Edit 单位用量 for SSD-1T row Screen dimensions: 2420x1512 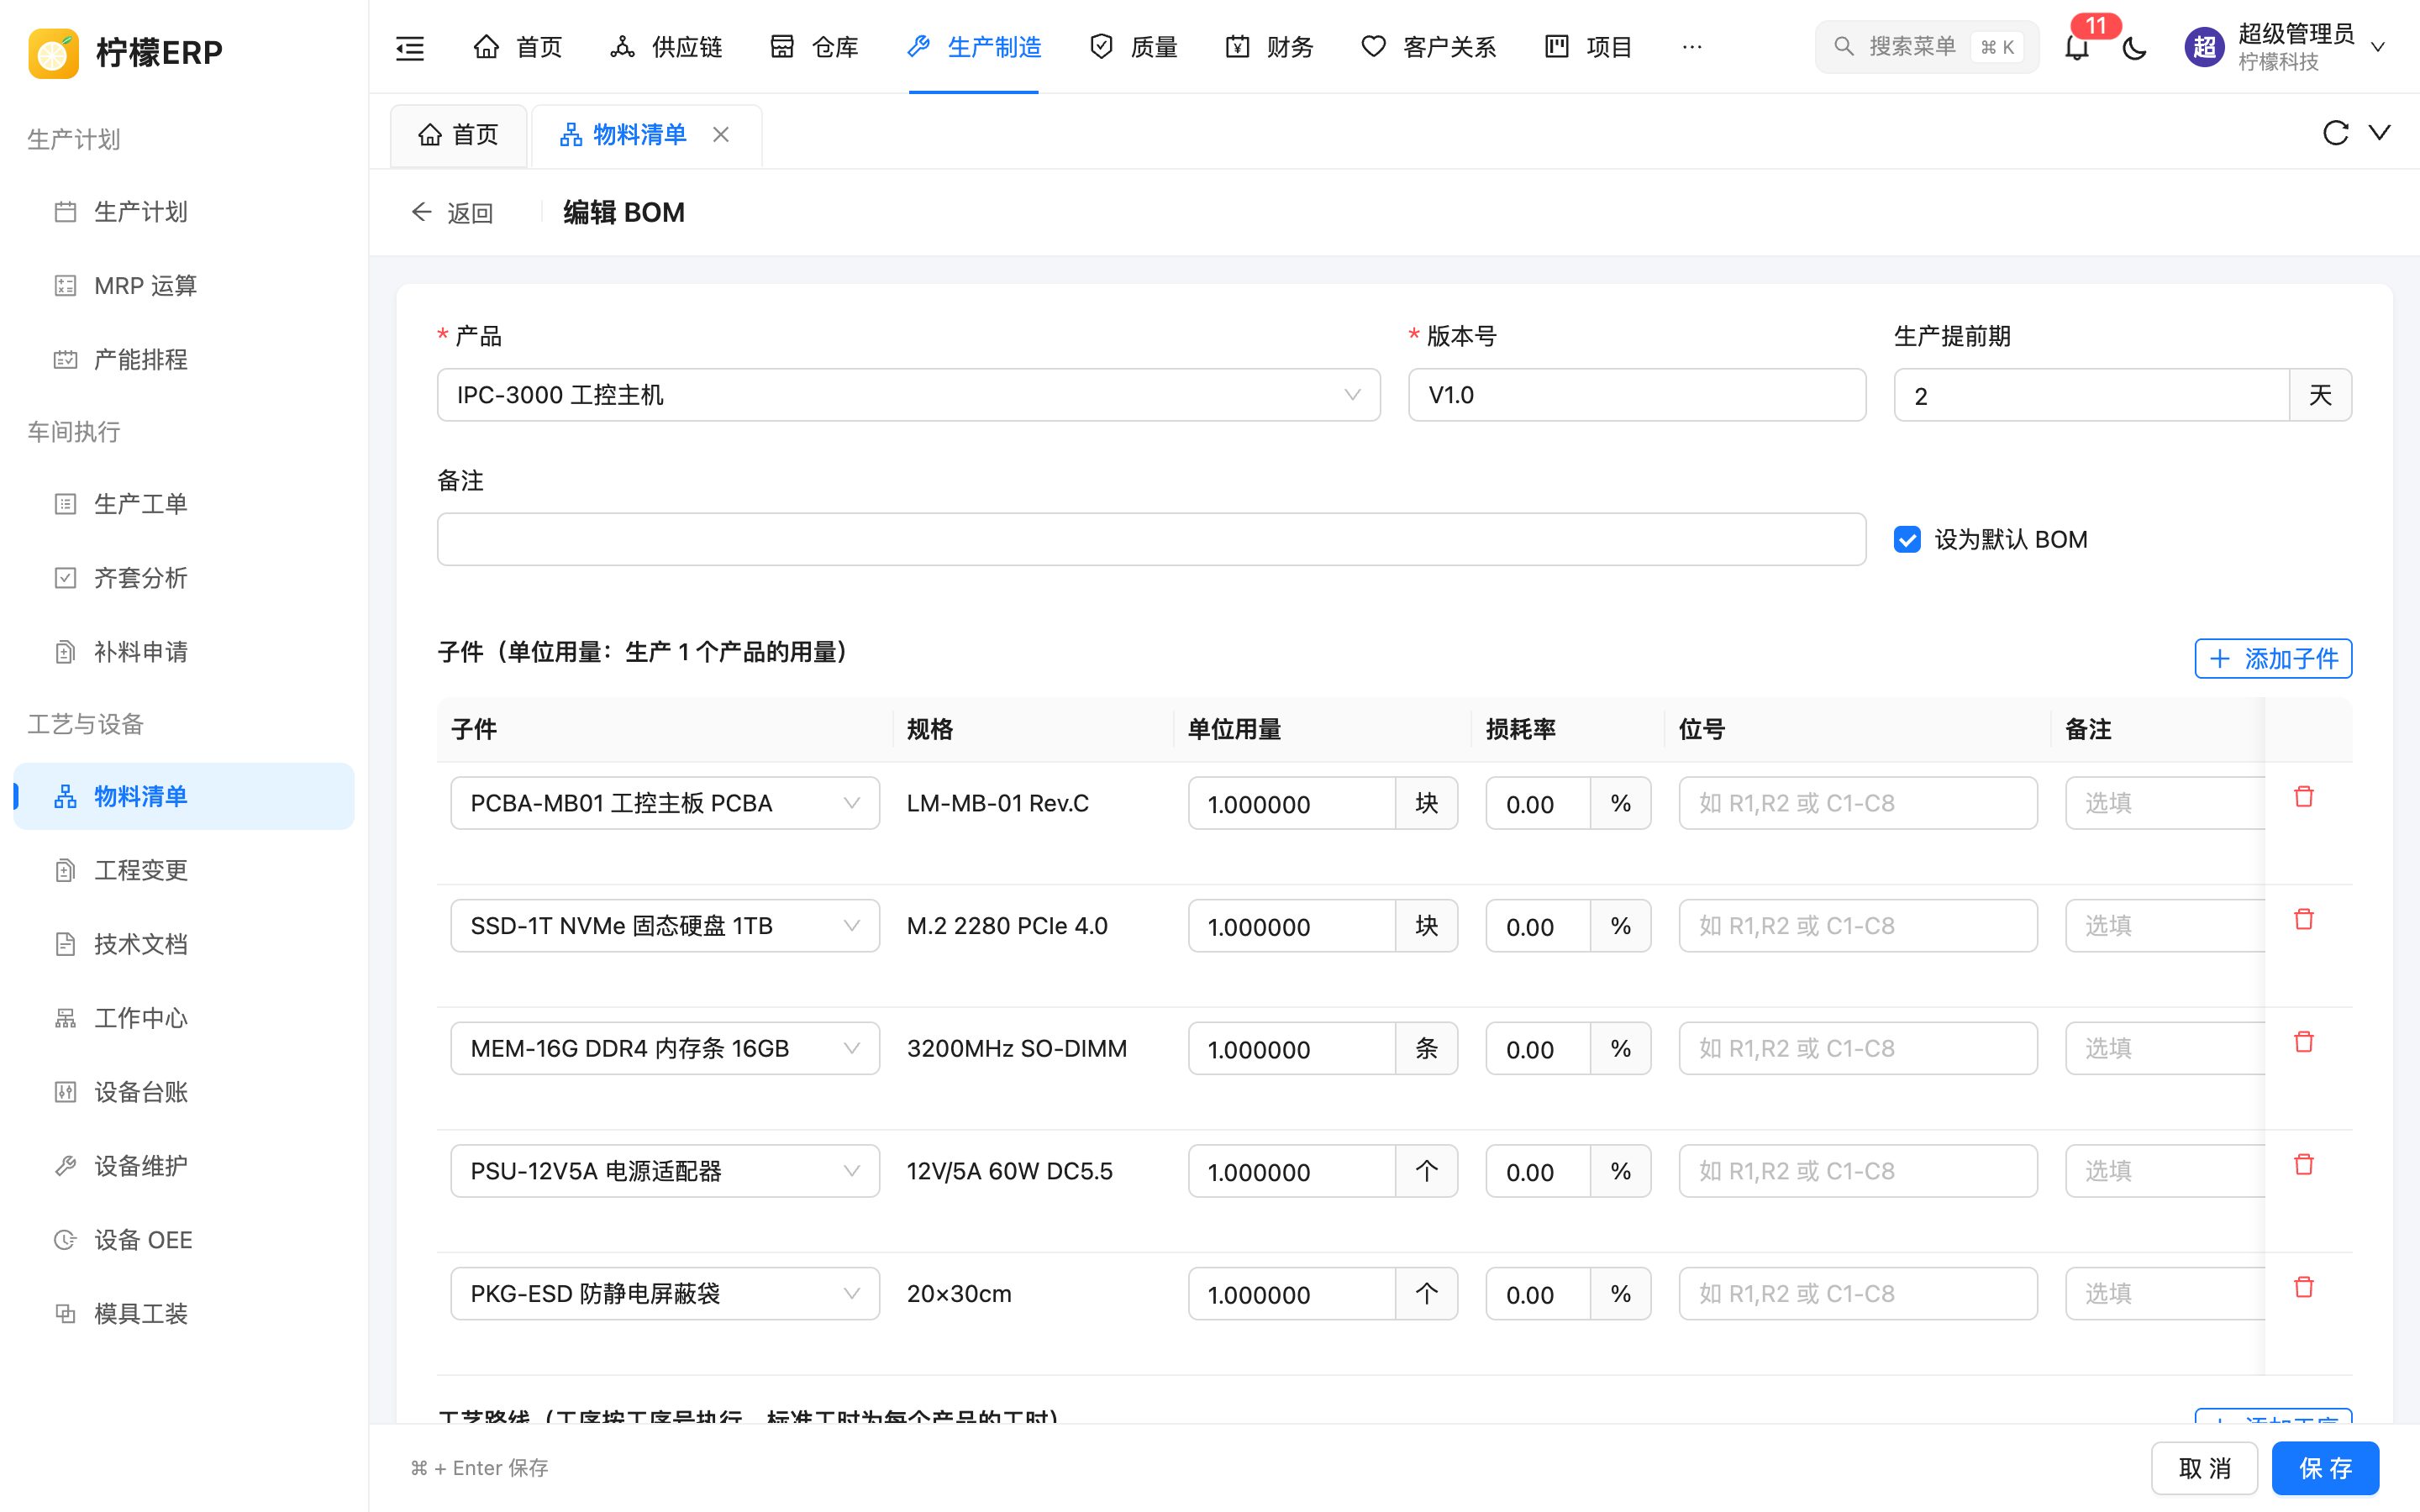[1291, 926]
